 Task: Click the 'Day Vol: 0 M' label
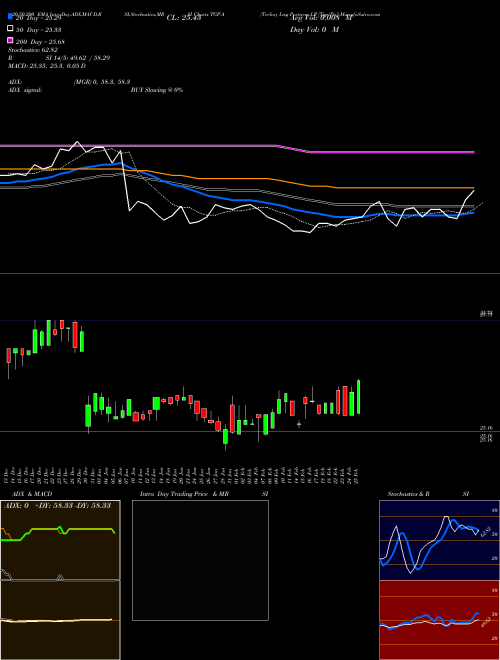(314, 29)
